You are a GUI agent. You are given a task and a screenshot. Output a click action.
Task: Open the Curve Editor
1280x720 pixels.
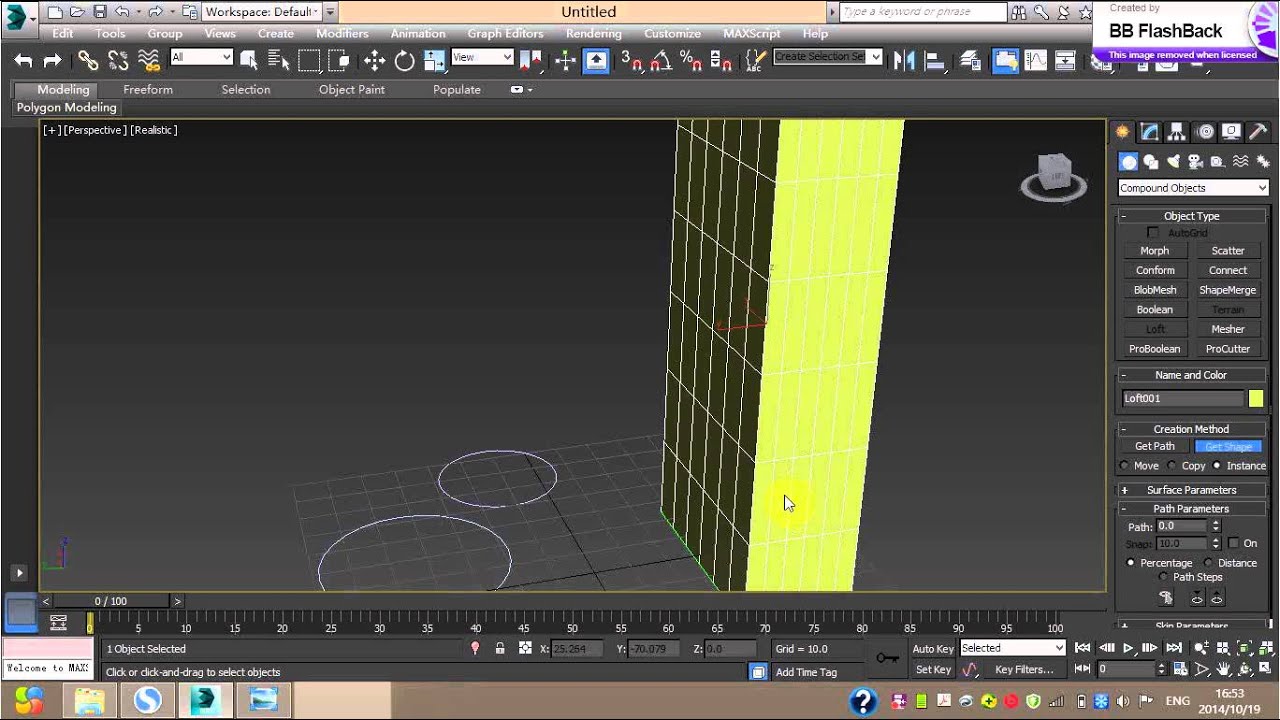point(1036,61)
